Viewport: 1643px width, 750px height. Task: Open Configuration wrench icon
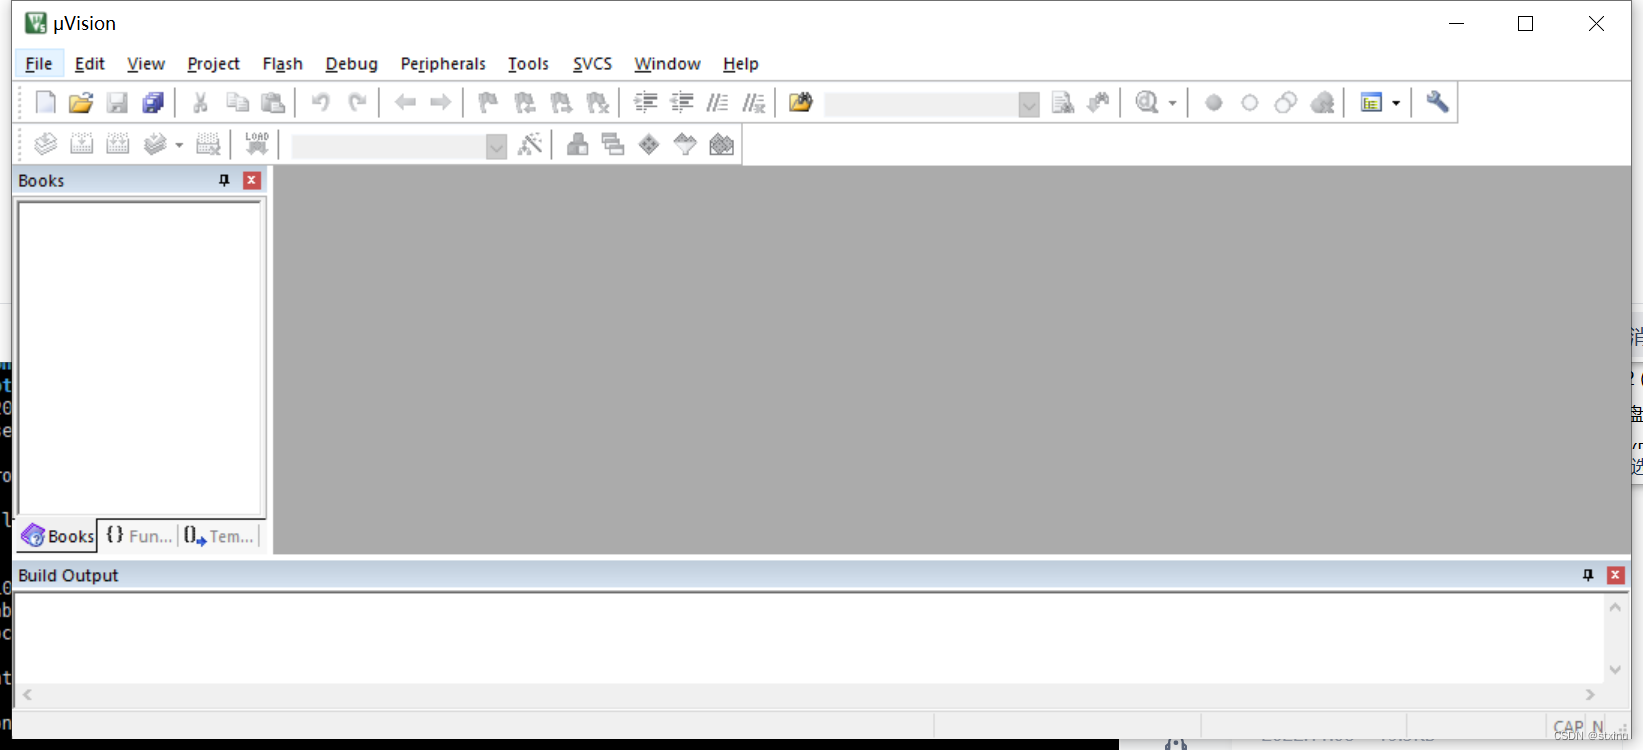pos(1437,103)
